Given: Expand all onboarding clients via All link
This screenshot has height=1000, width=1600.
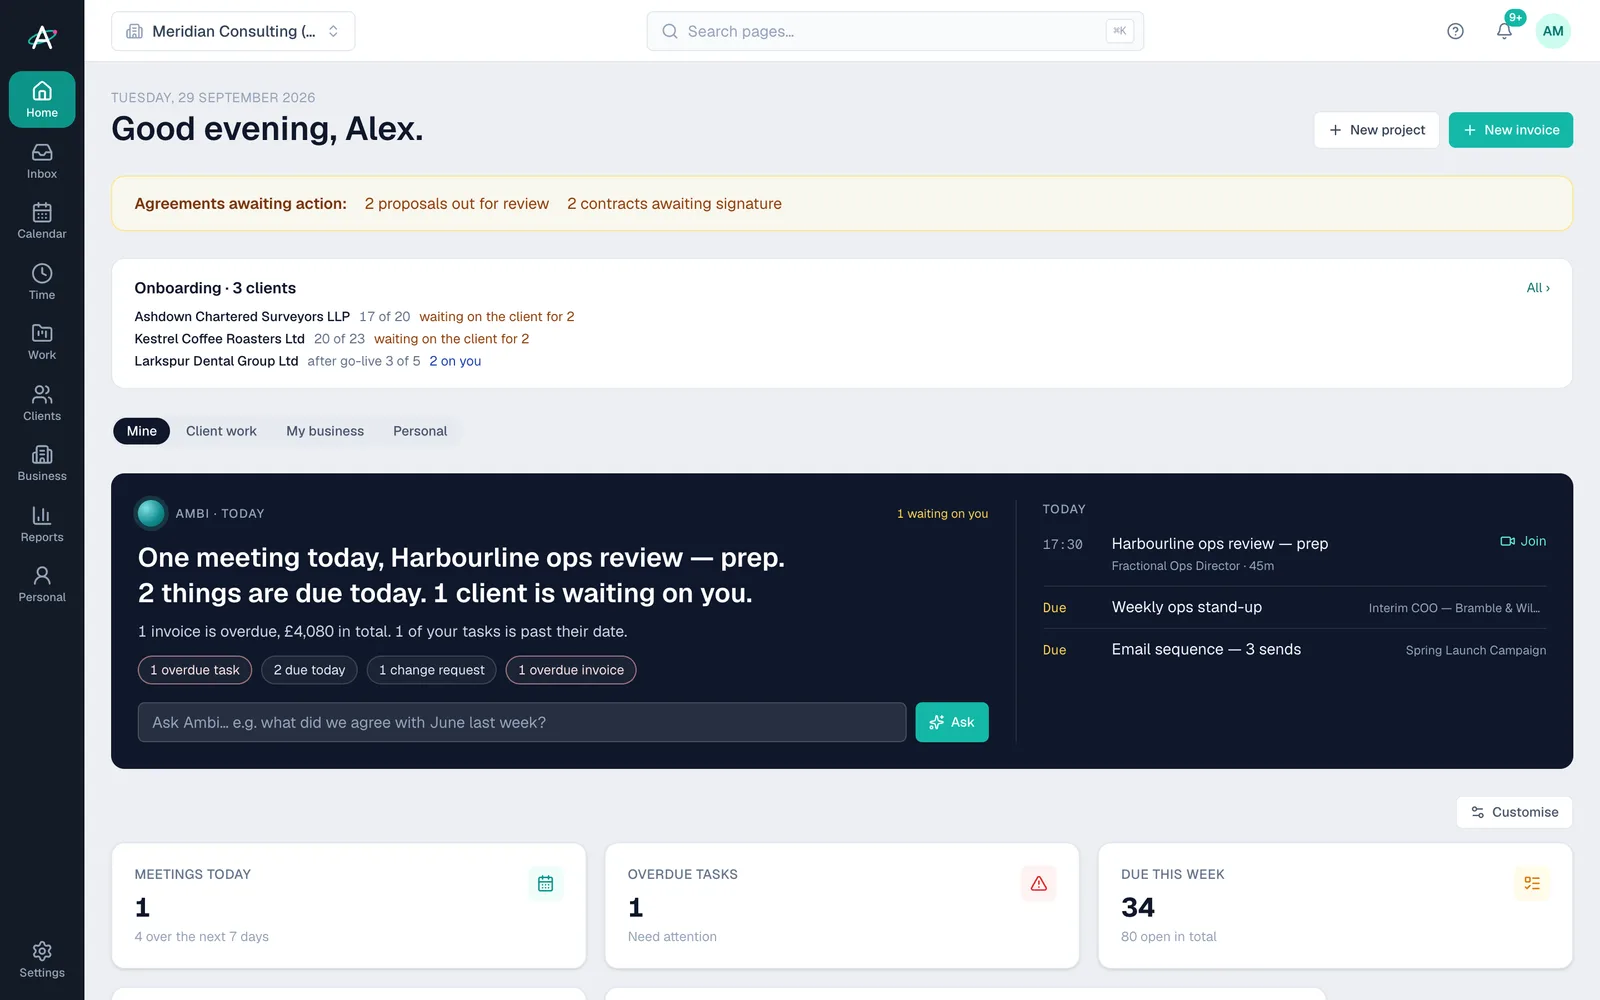Looking at the screenshot, I should [1538, 288].
